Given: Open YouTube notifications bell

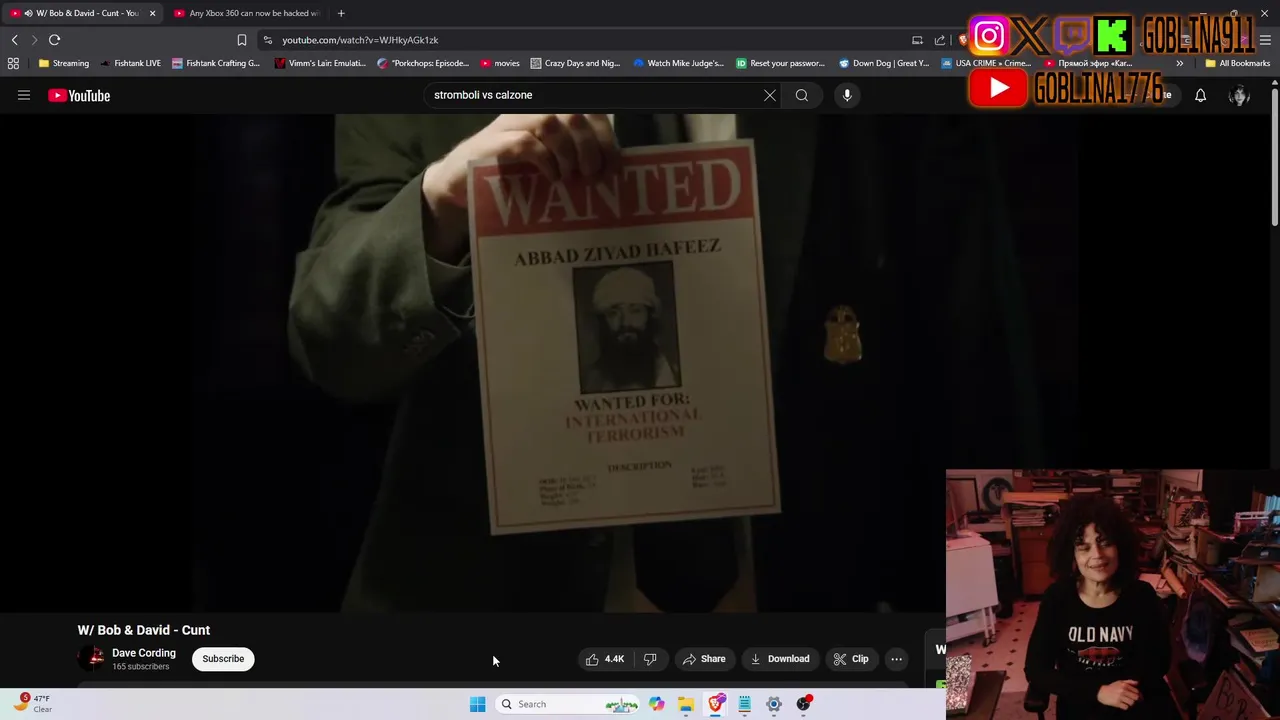Looking at the screenshot, I should click(x=1200, y=95).
